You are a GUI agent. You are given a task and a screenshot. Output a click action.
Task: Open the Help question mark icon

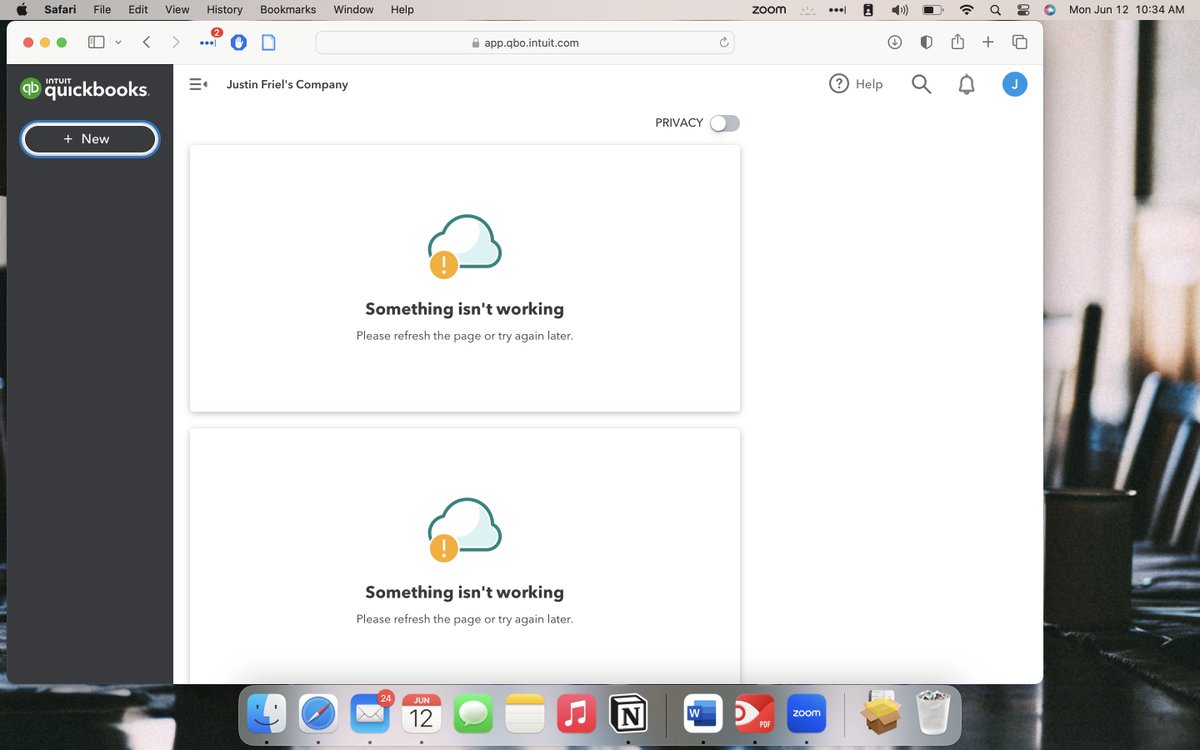(839, 84)
